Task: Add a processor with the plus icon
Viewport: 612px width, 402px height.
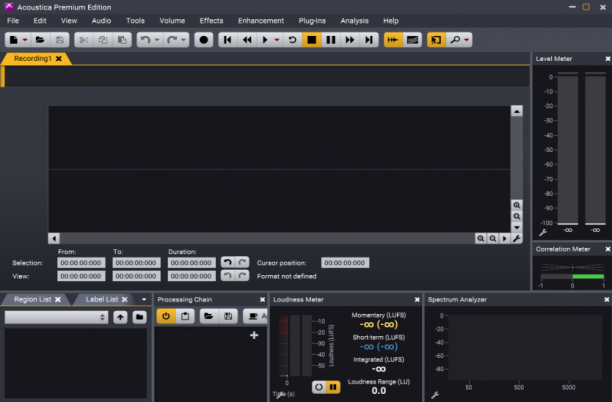Action: 254,335
